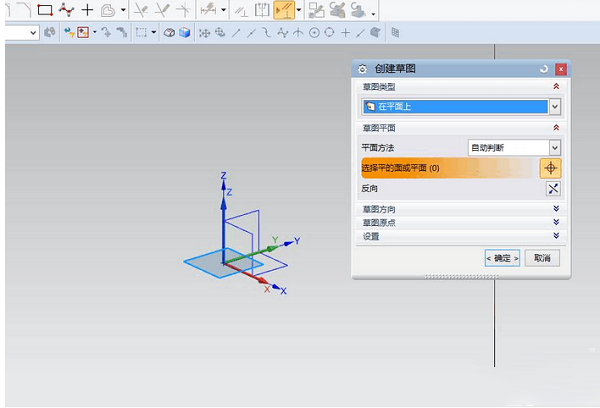Viewport: 600px width, 408px height.
Task: Click the specify plane crosshair icon
Action: 550,168
